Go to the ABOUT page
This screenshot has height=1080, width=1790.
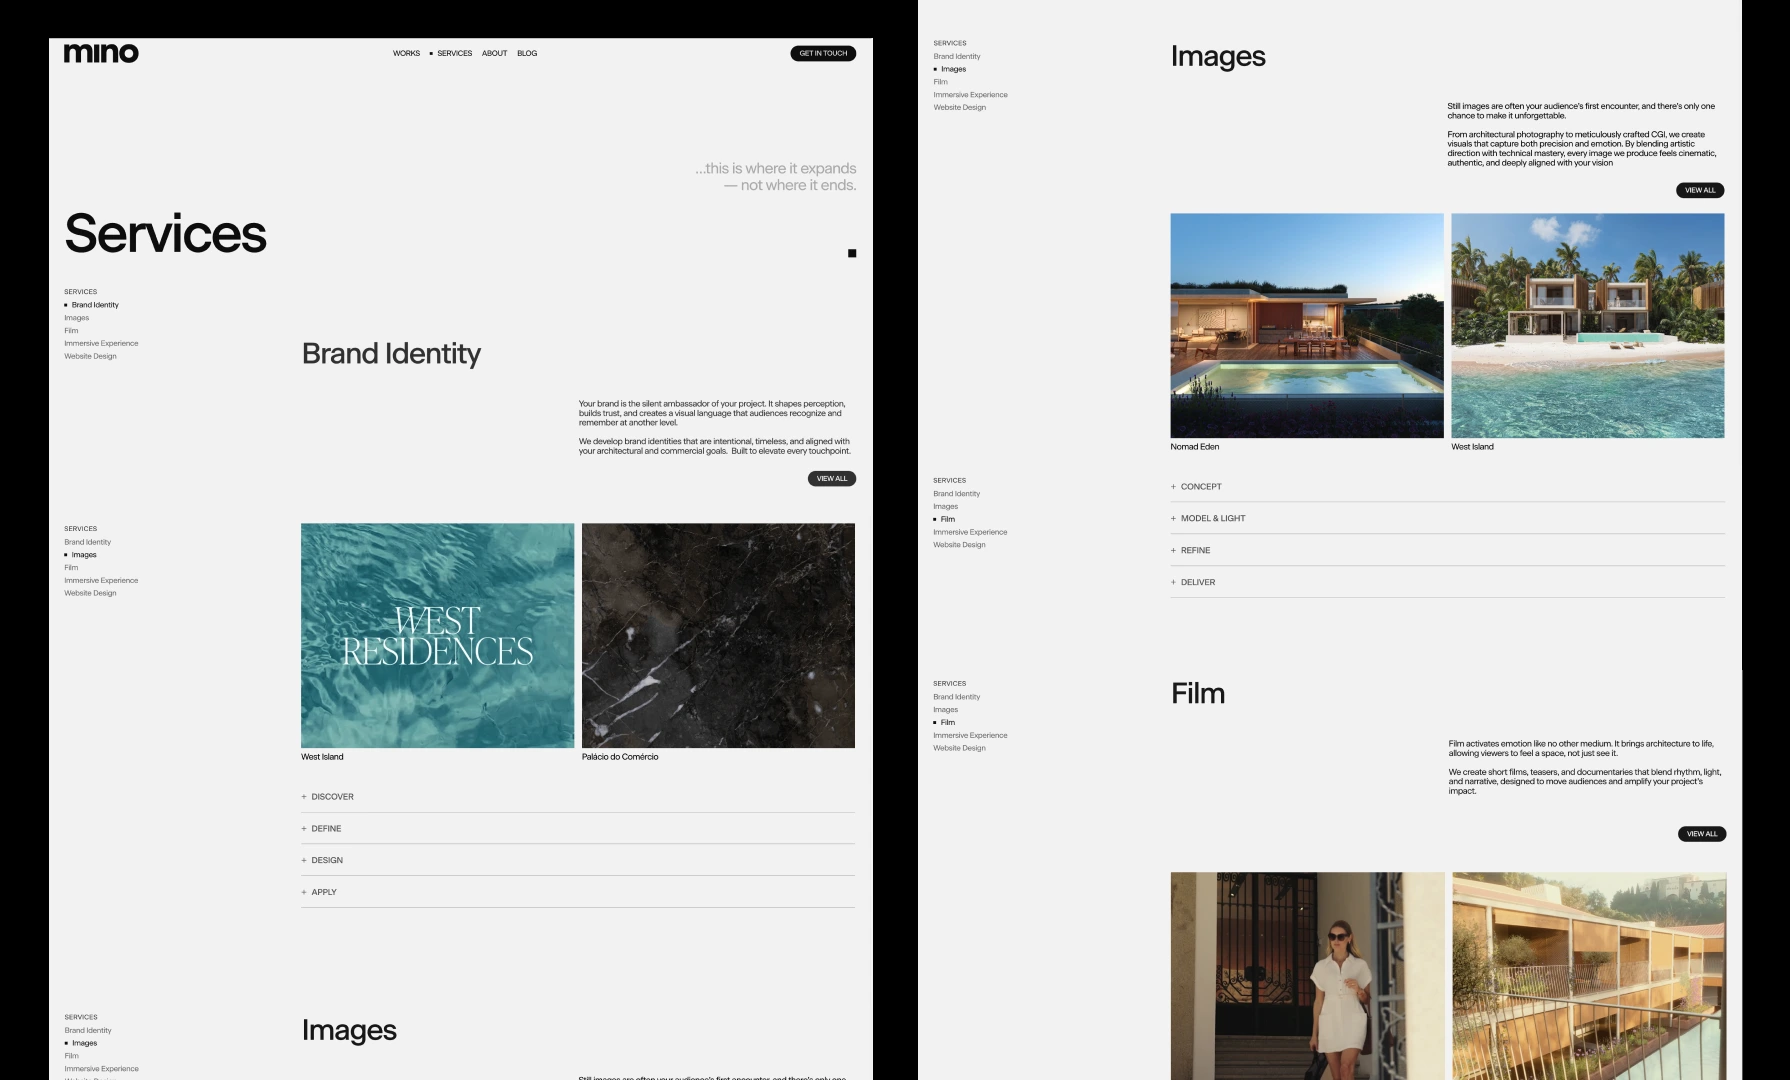tap(494, 53)
